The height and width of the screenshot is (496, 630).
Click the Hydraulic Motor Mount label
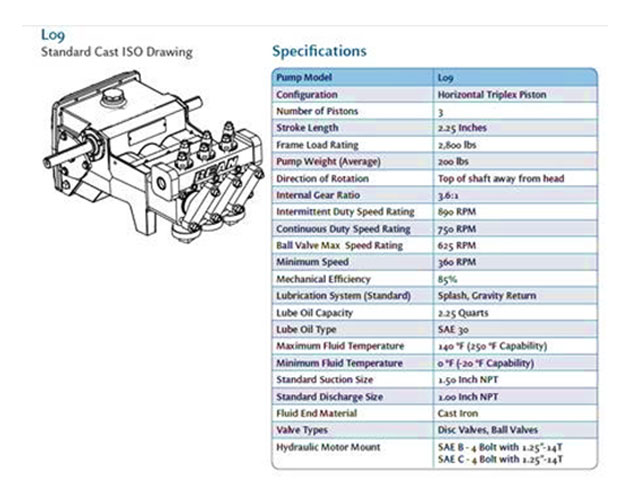[328, 447]
